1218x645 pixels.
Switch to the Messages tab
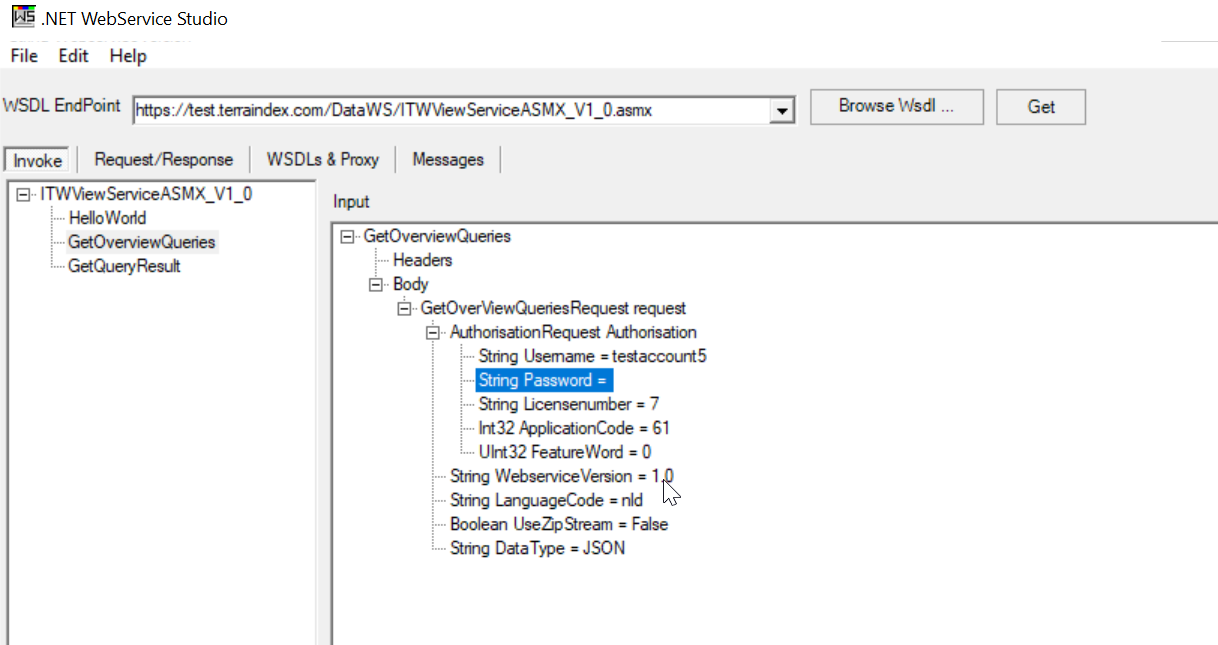pyautogui.click(x=448, y=159)
